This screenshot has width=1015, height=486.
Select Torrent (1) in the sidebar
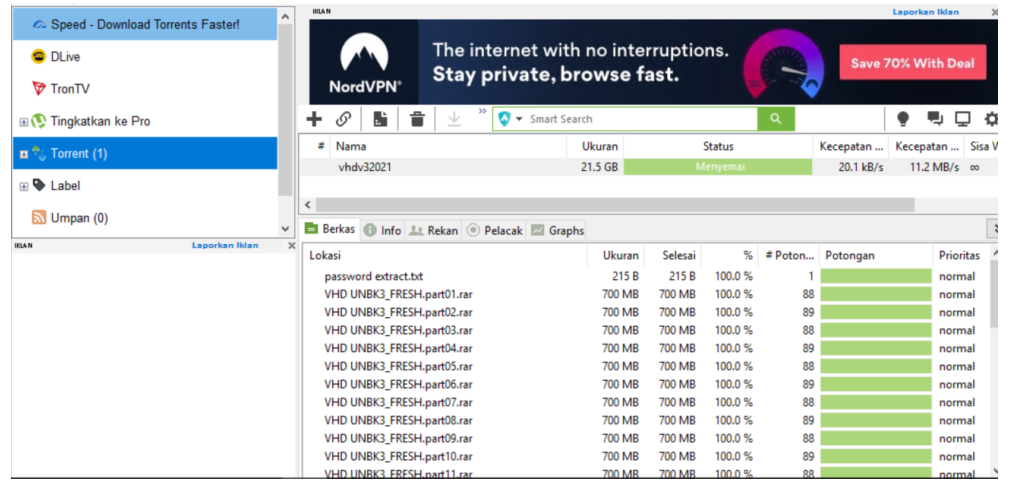[145, 153]
